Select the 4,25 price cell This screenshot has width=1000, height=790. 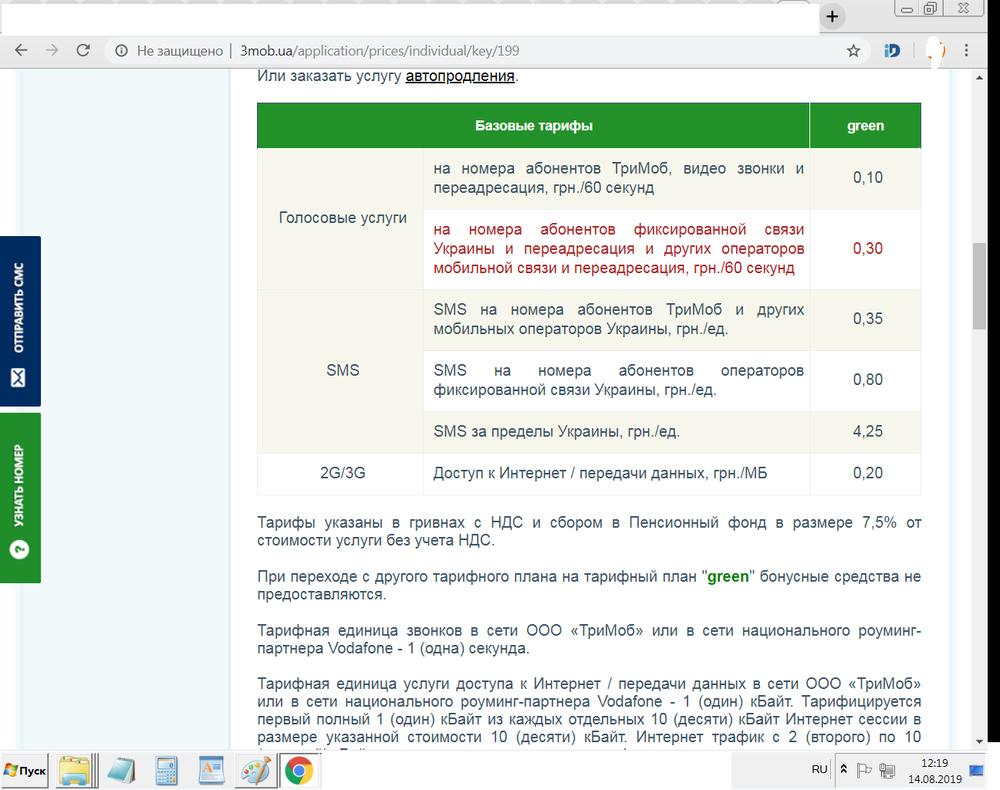pos(867,432)
